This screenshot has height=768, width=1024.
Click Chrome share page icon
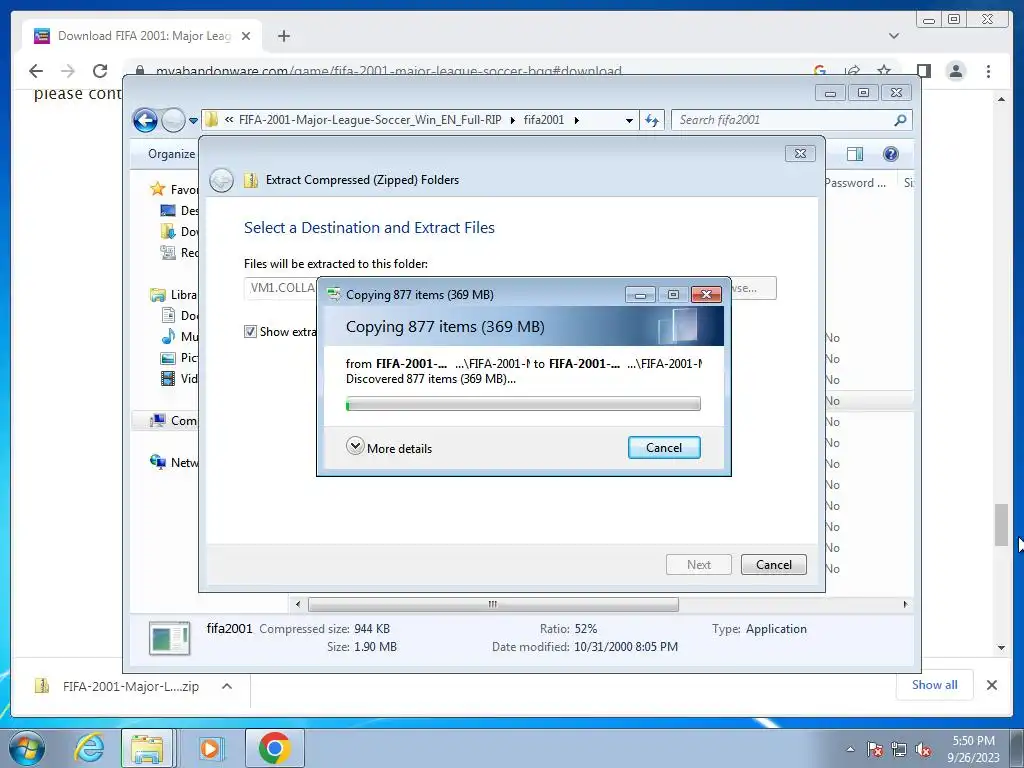click(852, 71)
